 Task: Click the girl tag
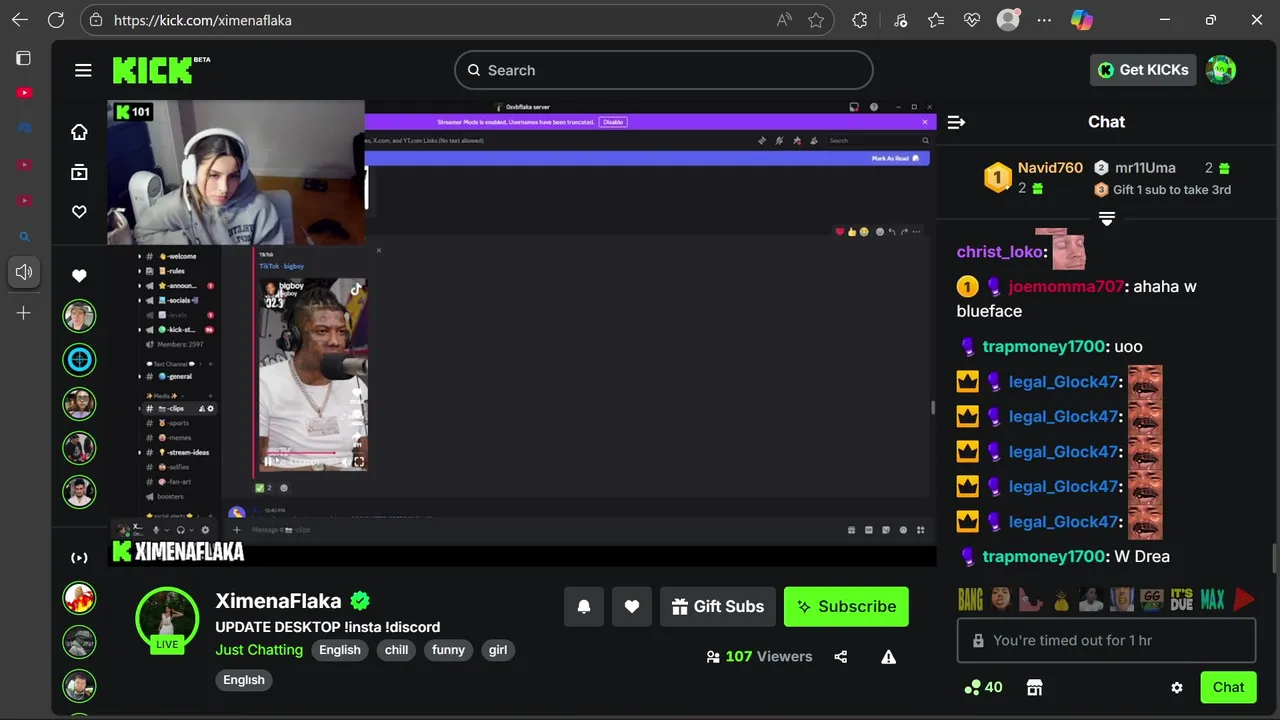[498, 650]
